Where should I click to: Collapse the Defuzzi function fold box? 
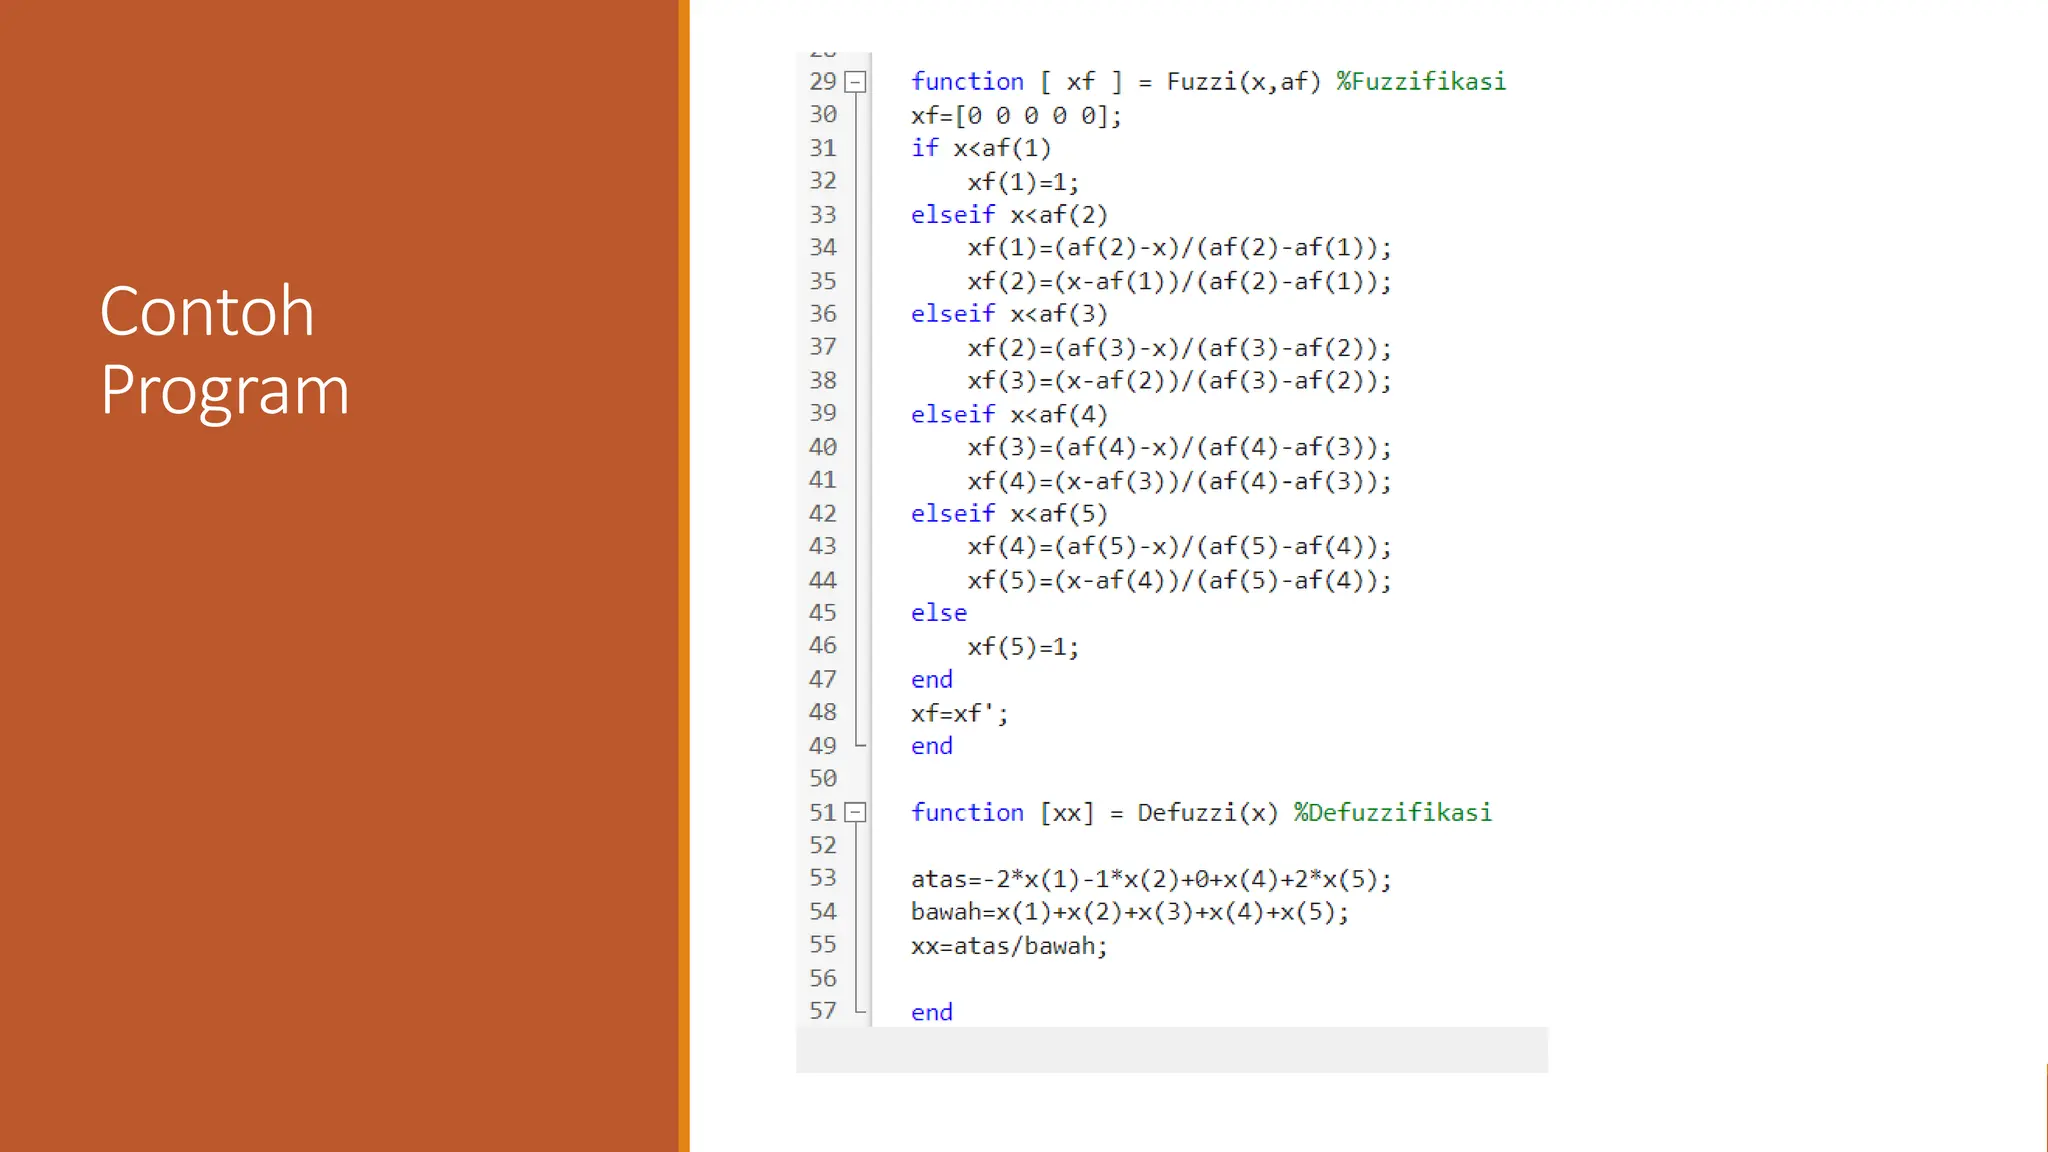click(855, 813)
